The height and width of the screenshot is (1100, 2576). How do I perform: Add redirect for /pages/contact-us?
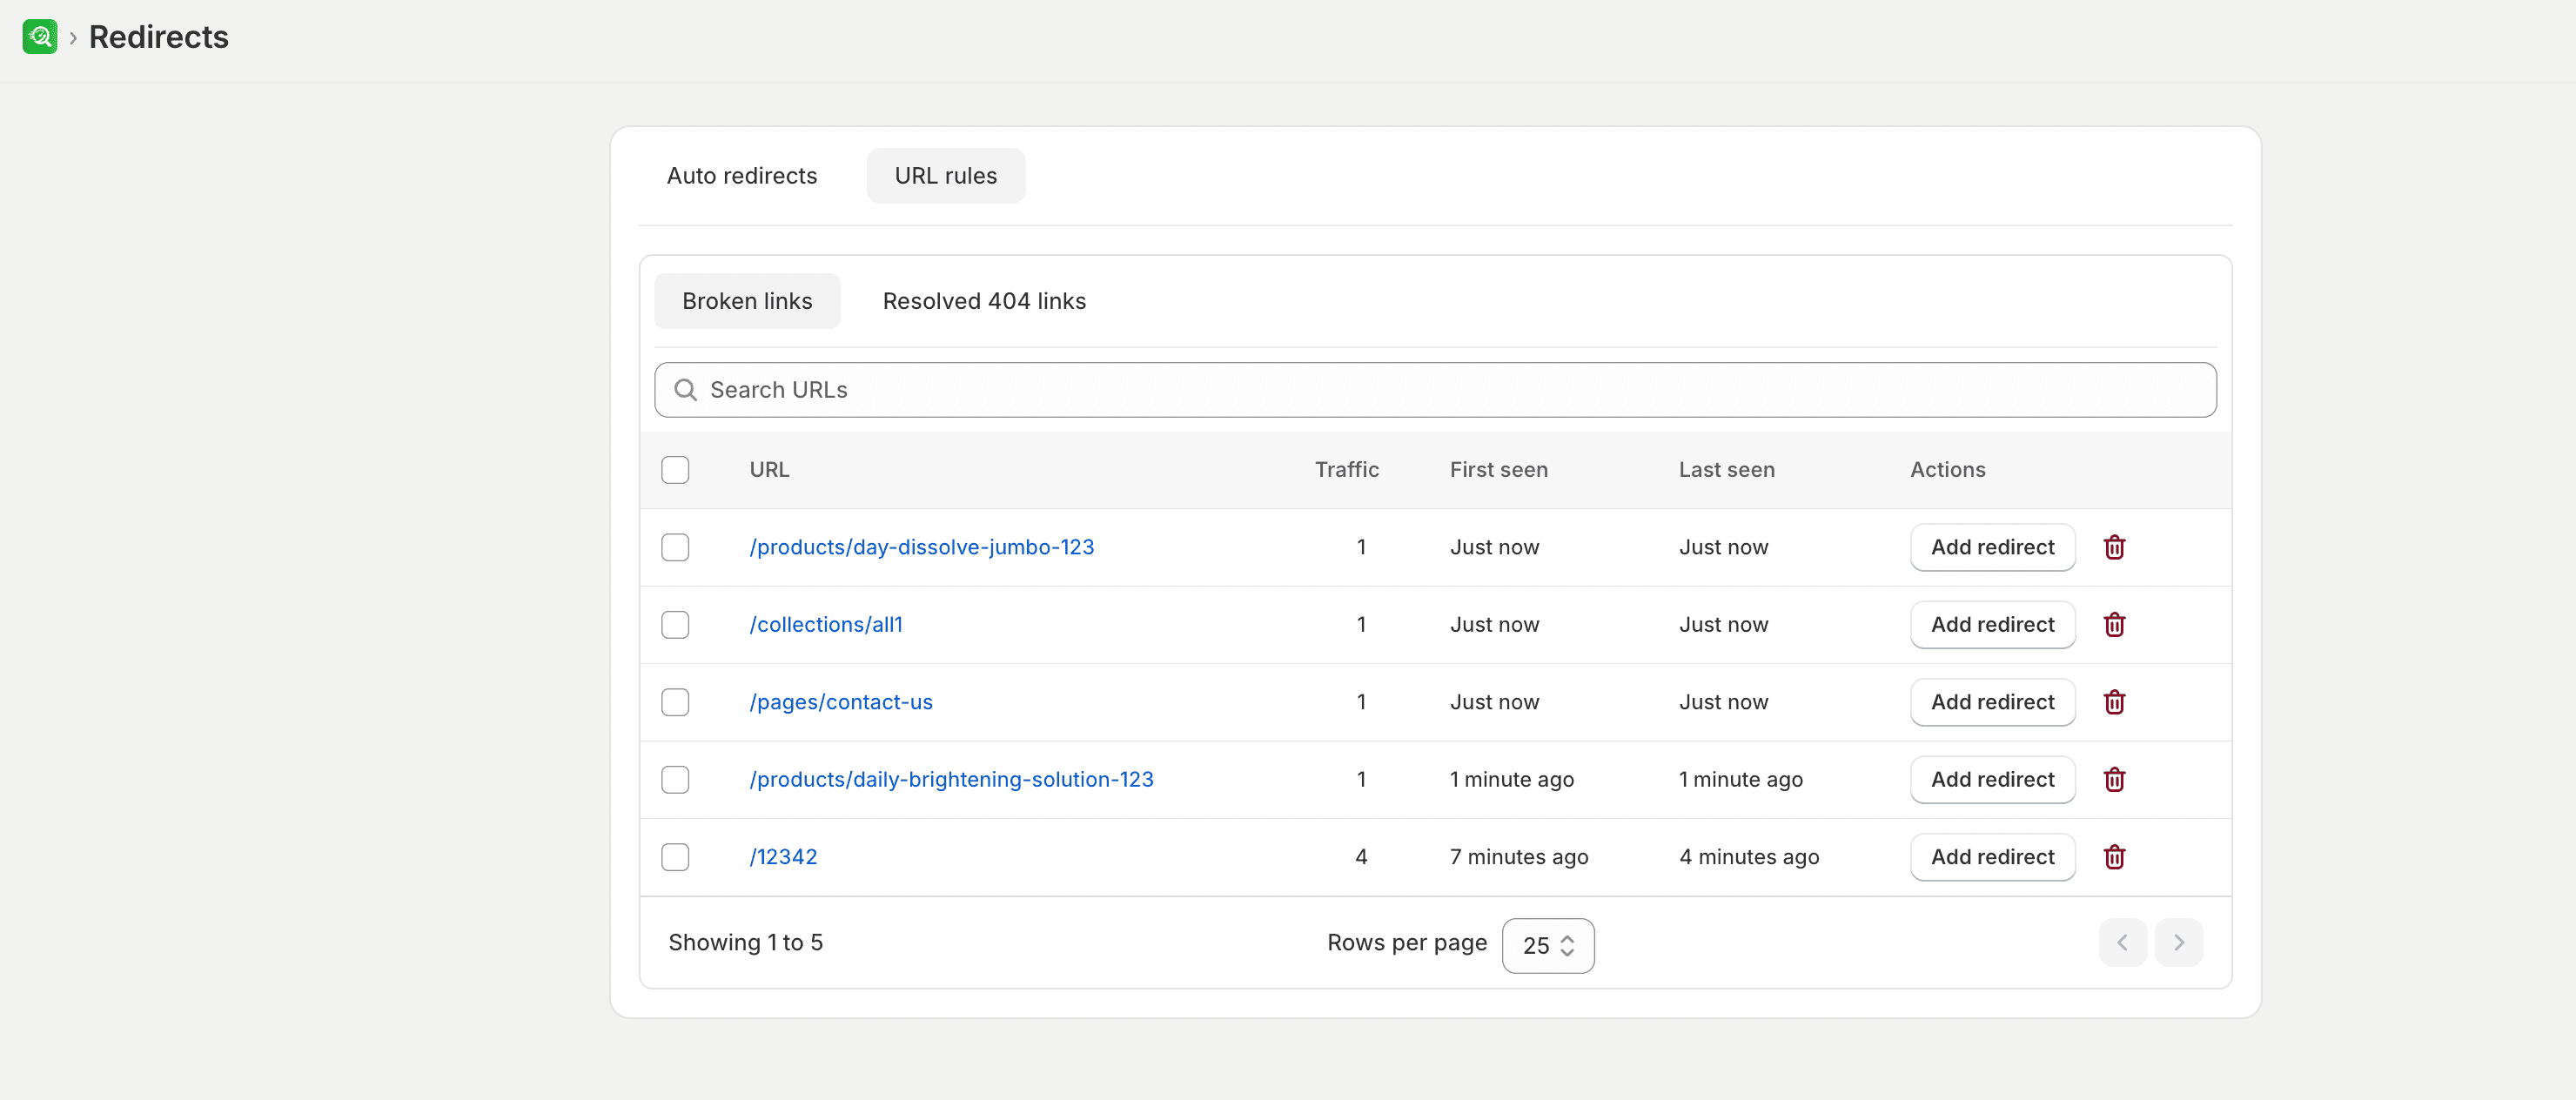[x=1992, y=702]
